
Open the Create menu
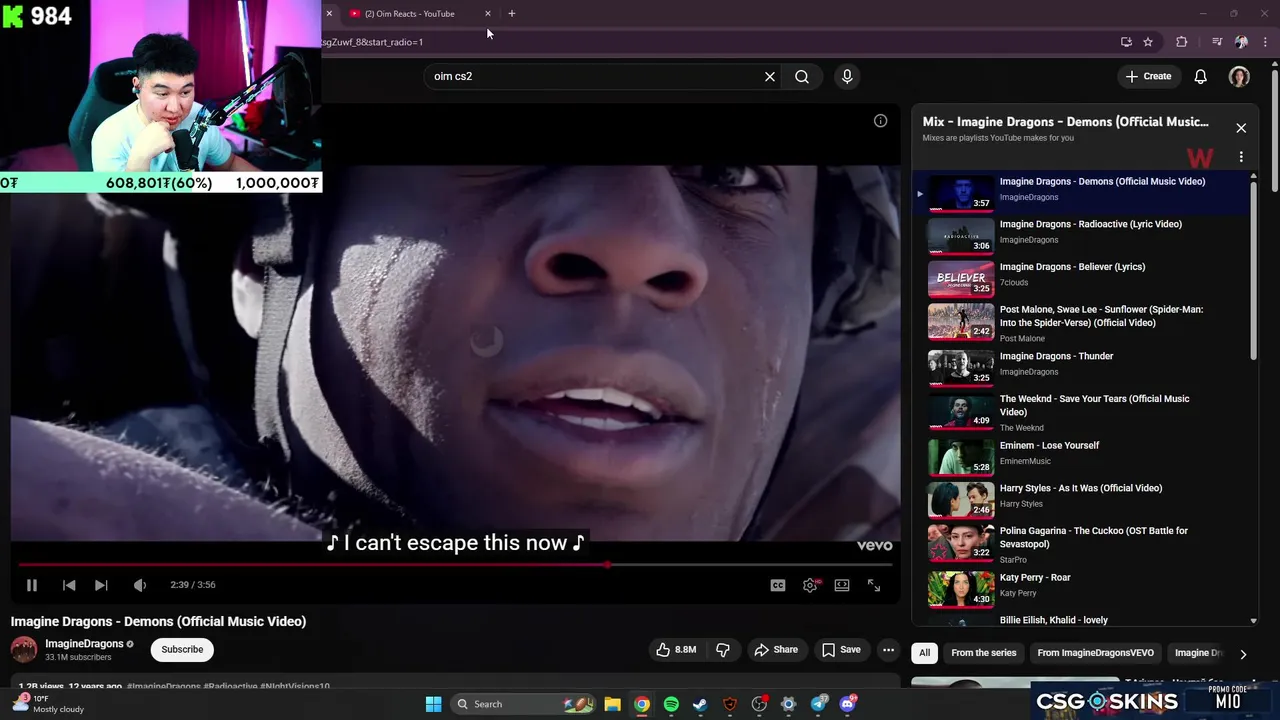(x=1148, y=76)
